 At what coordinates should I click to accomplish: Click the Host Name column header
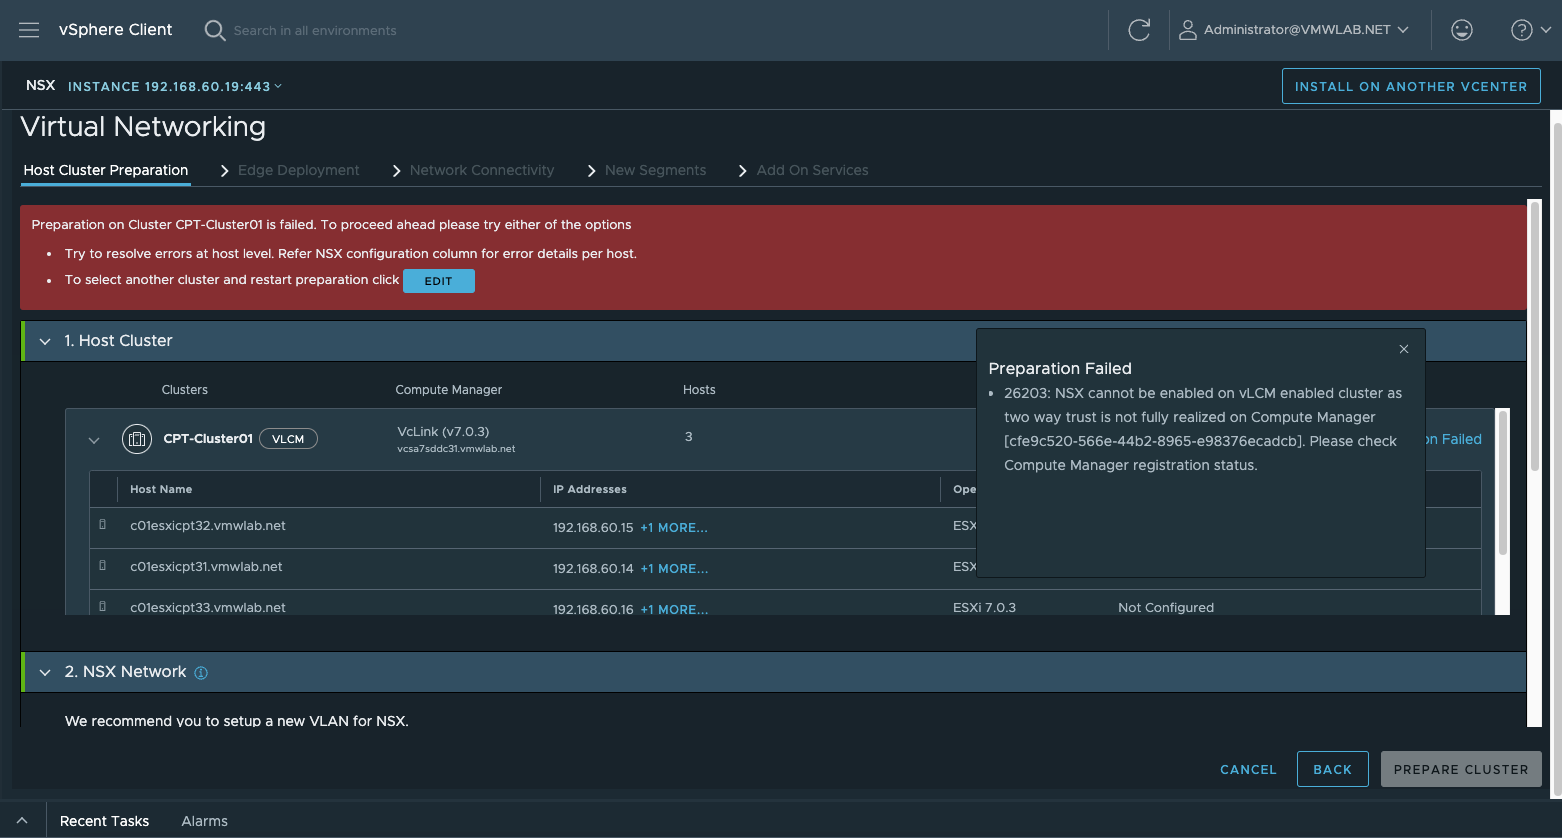pos(161,489)
